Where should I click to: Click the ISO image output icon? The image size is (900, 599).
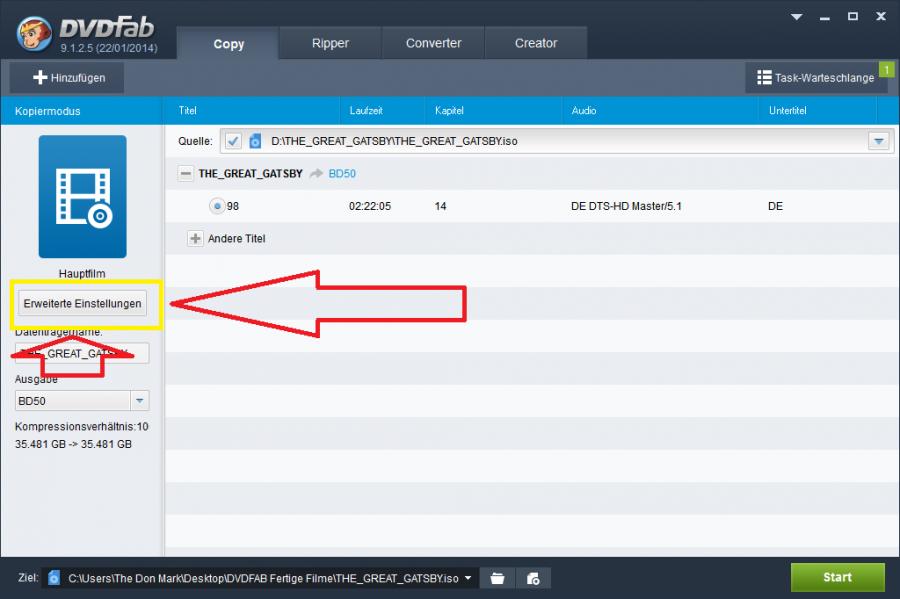(533, 578)
